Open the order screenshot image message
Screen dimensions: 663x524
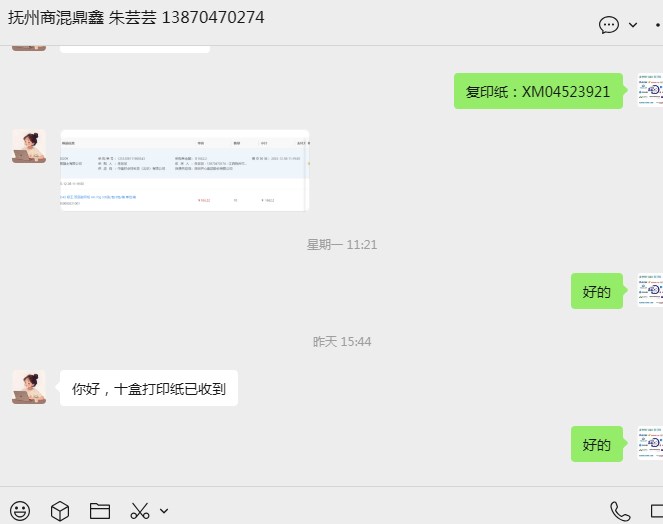tap(185, 170)
